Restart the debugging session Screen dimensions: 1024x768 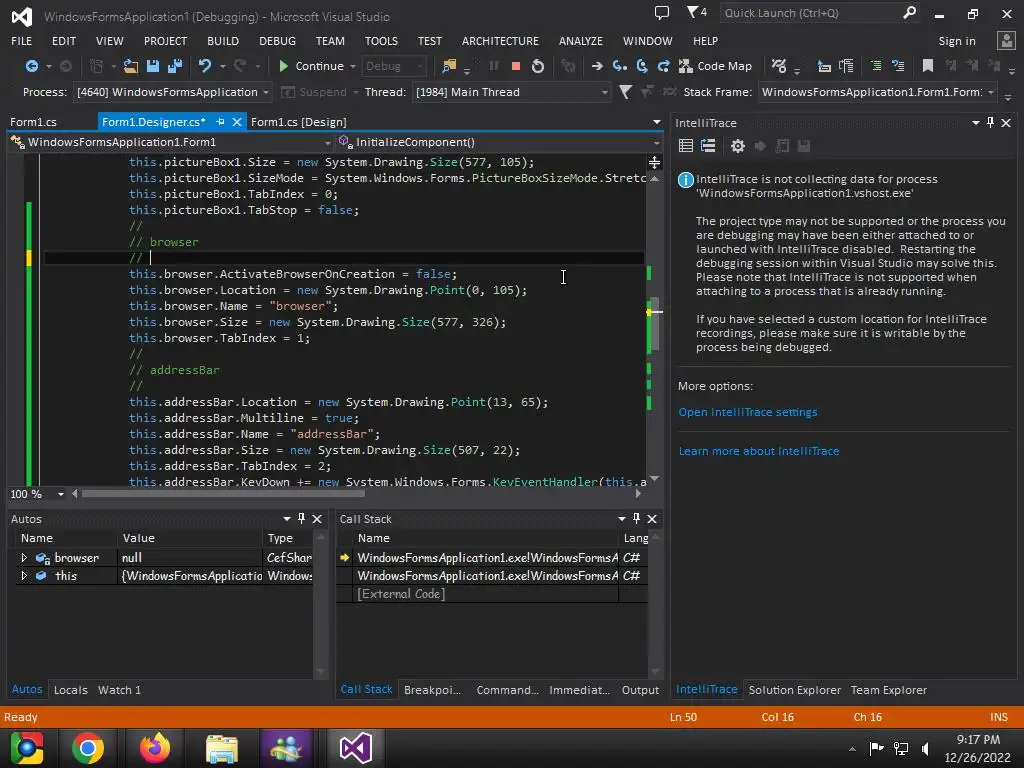537,66
